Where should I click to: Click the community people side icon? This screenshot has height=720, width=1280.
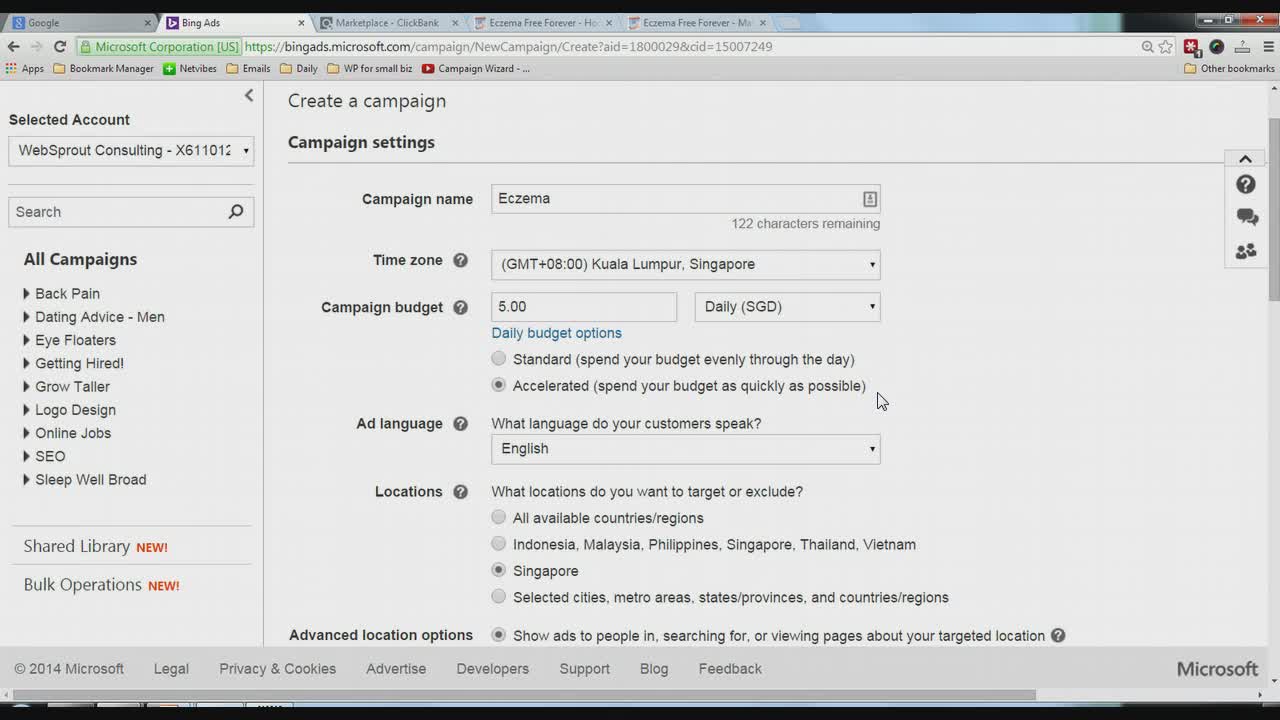click(x=1246, y=252)
